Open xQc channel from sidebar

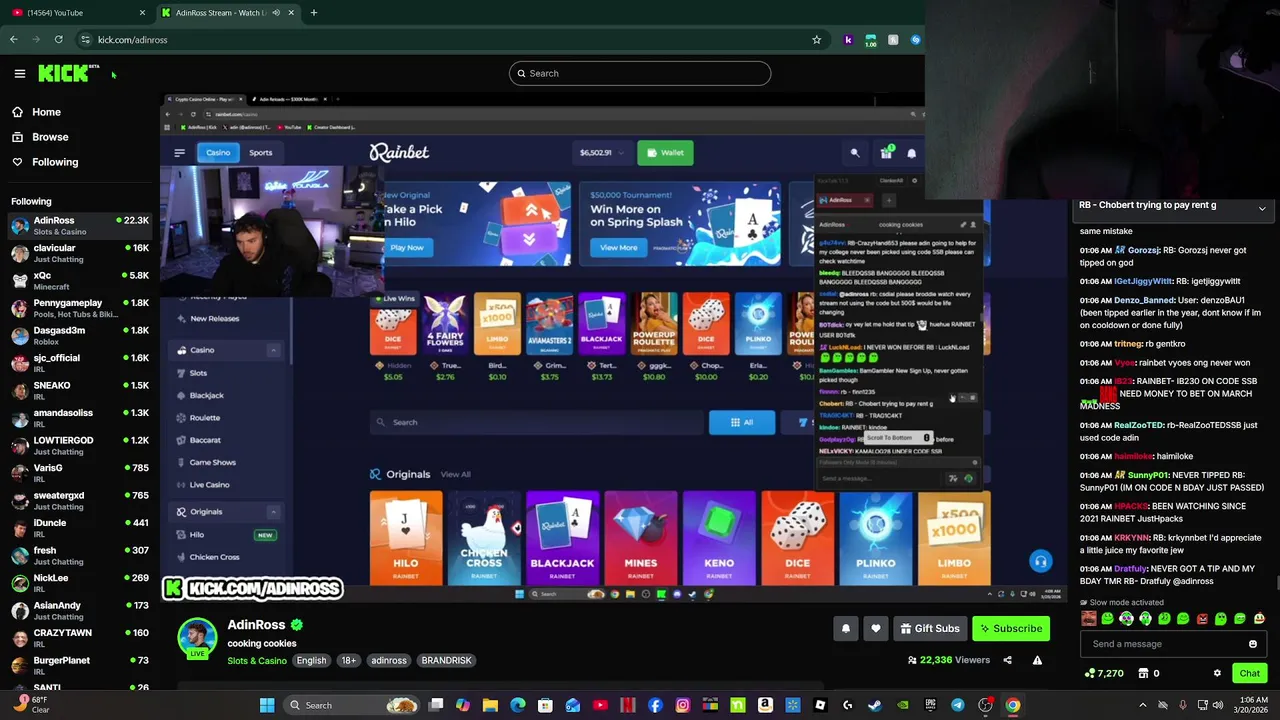point(80,281)
